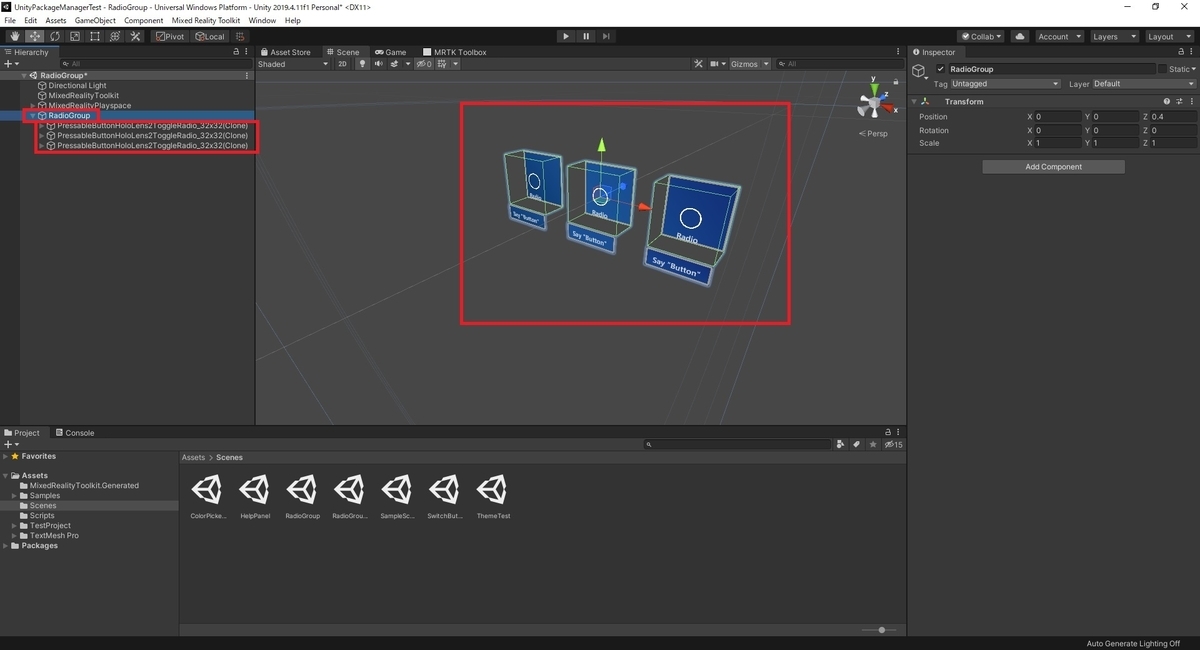1200x650 pixels.
Task: Open the Layers dropdown
Action: [x=1114, y=36]
